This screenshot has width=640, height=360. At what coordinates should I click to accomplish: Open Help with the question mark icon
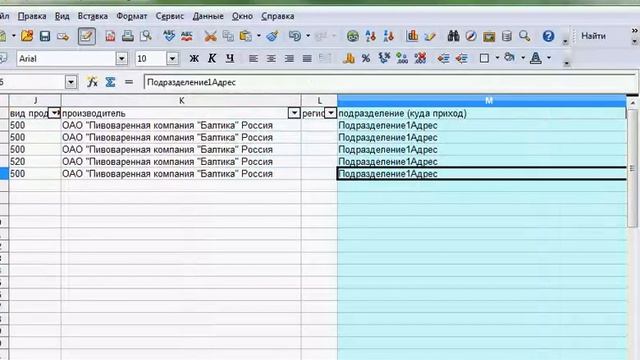(548, 36)
